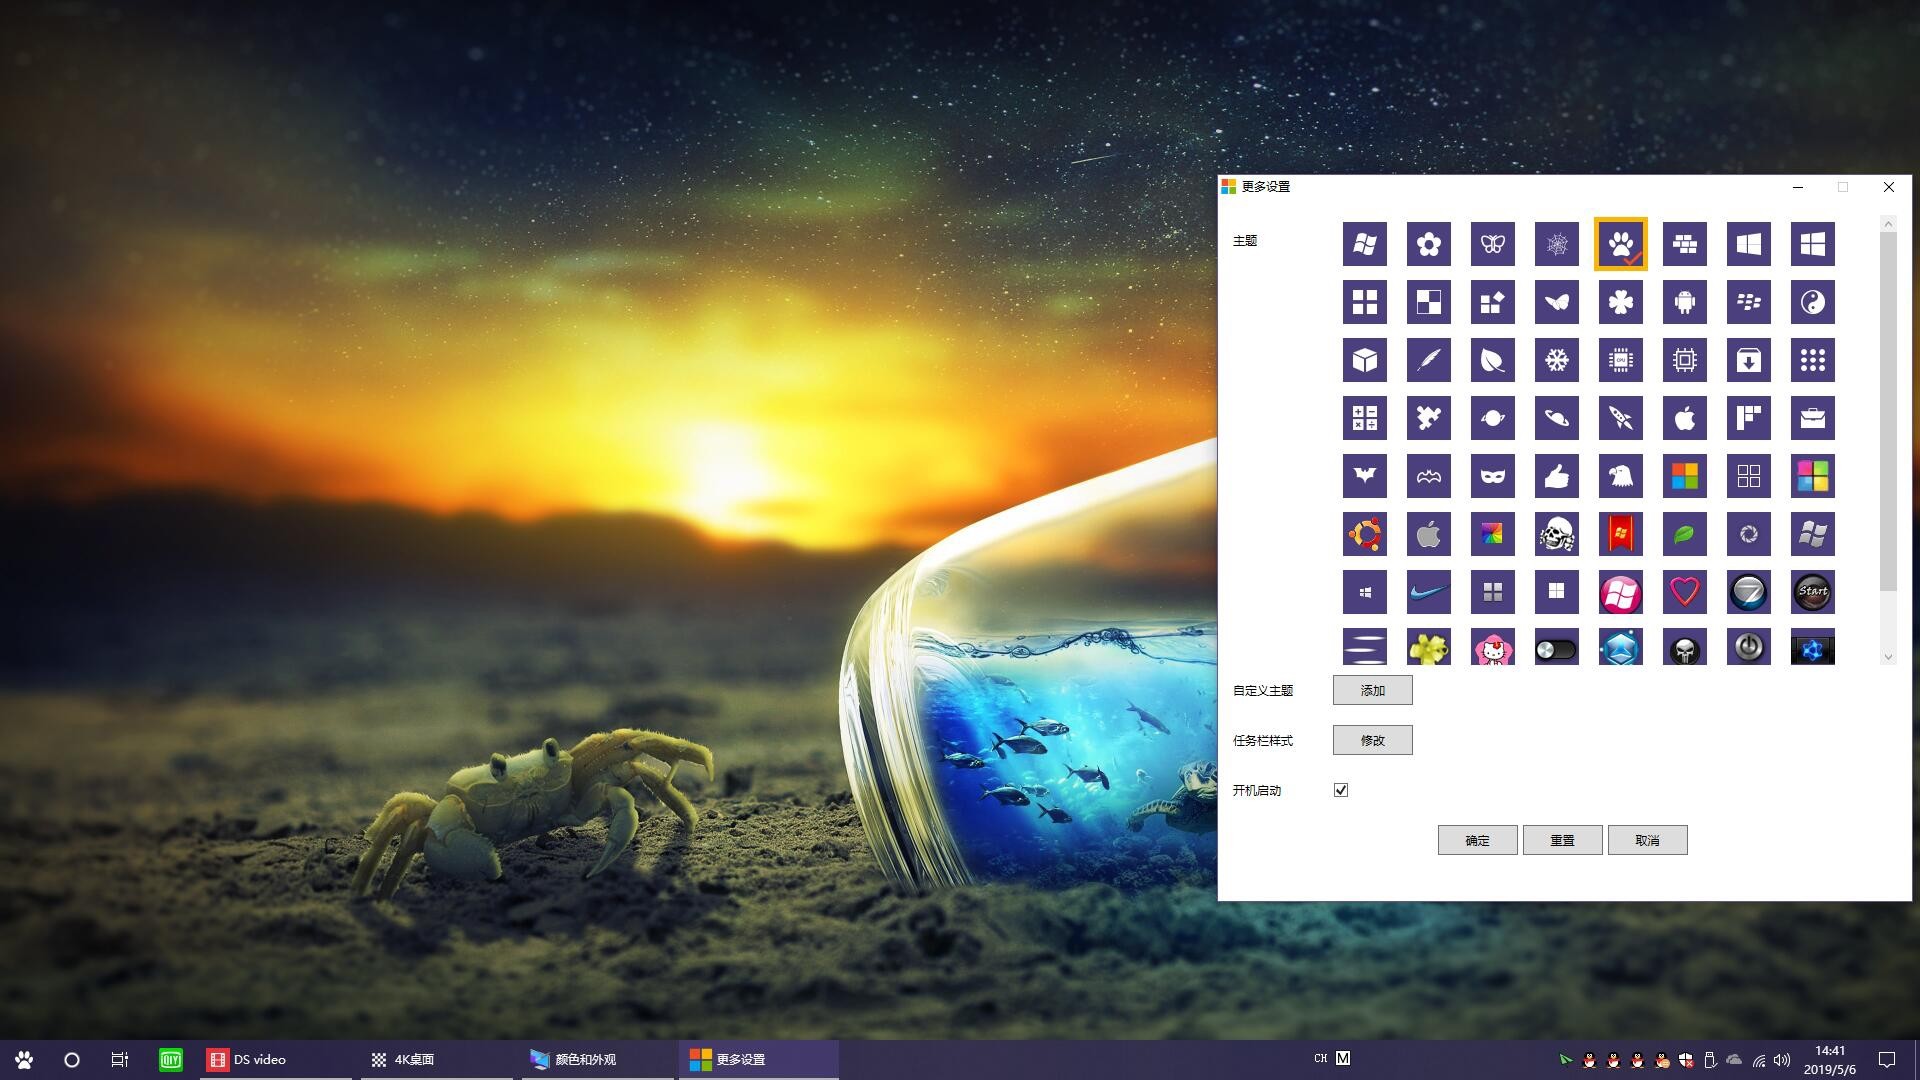The width and height of the screenshot is (1920, 1080).
Task: Select the Apple logo start button theme
Action: point(1684,418)
